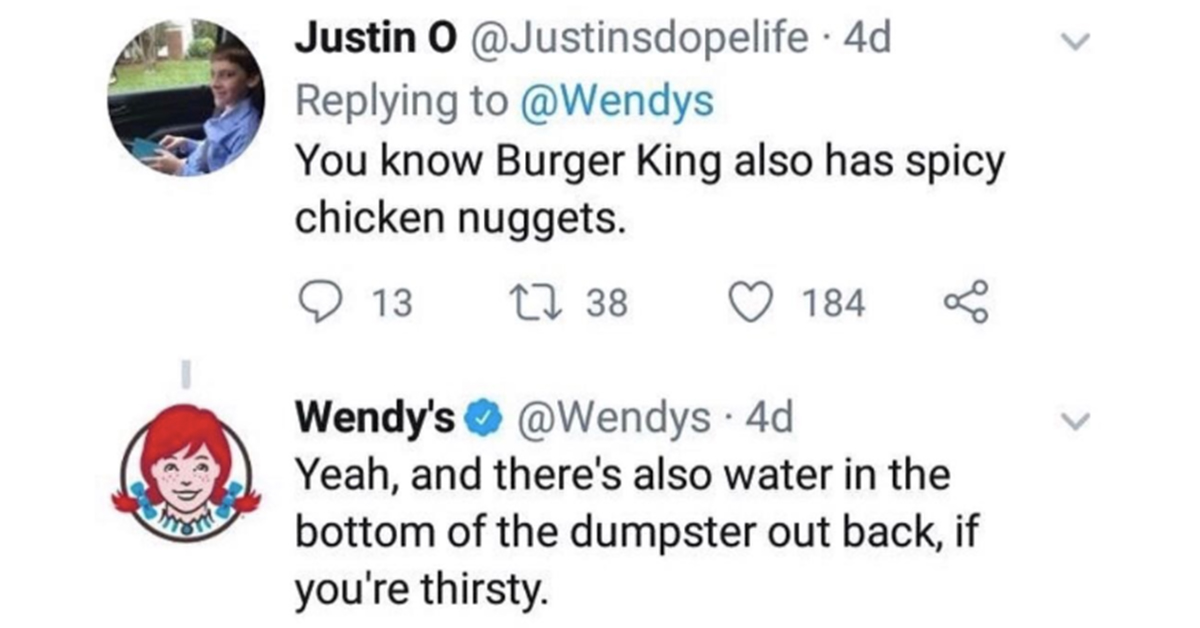
Task: Select the Wendy's display name
Action: tap(379, 418)
